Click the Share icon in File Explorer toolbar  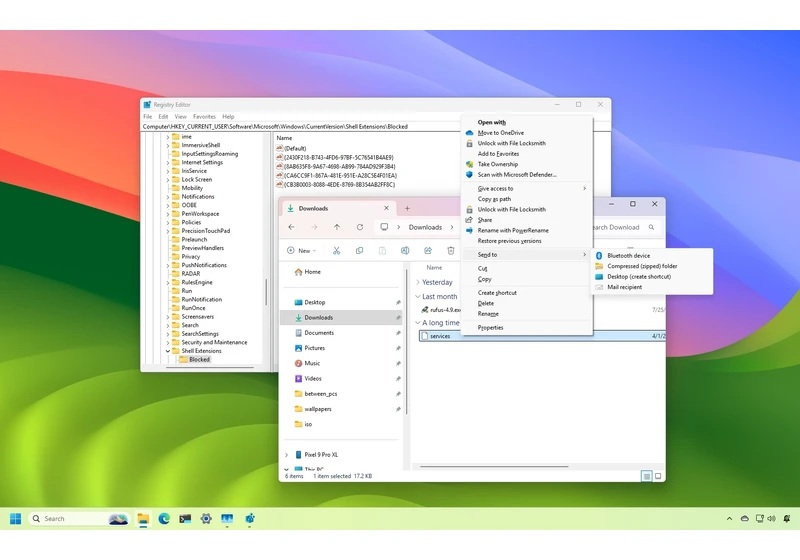click(428, 250)
